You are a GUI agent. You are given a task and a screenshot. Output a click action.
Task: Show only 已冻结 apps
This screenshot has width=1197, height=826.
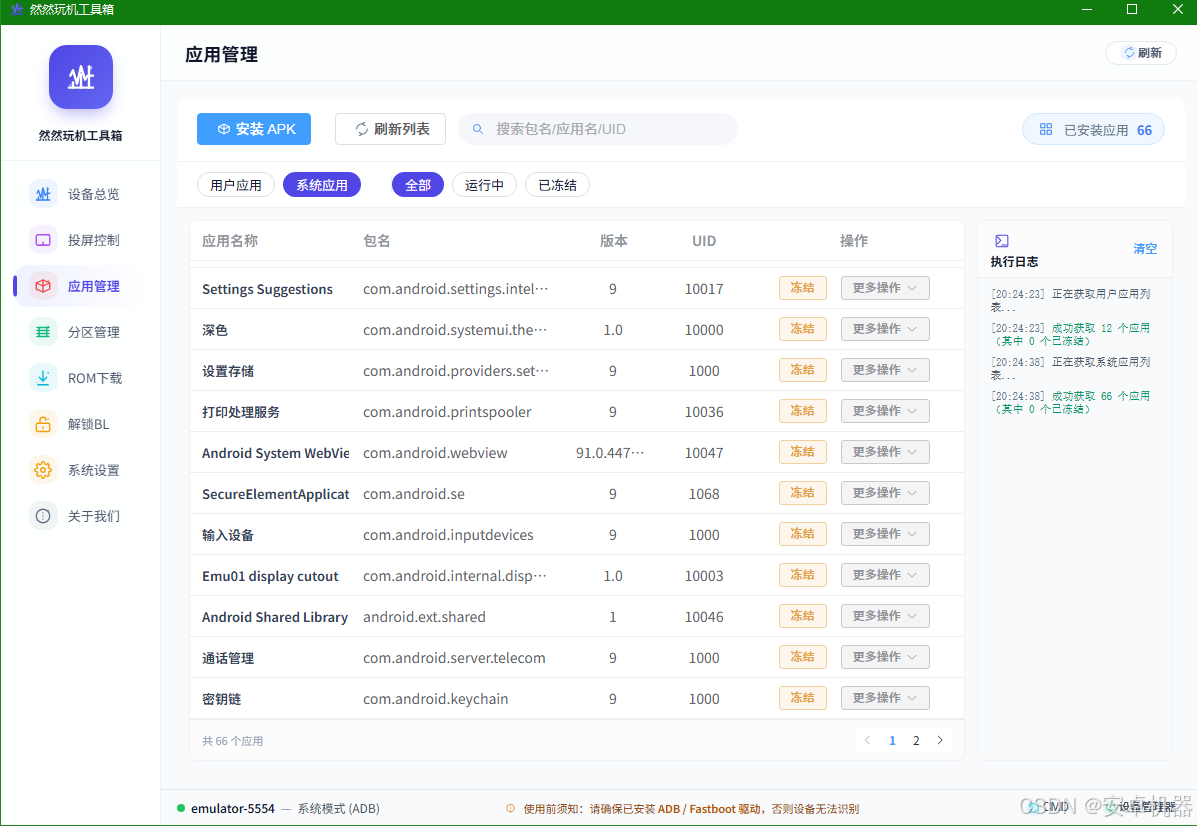point(557,185)
